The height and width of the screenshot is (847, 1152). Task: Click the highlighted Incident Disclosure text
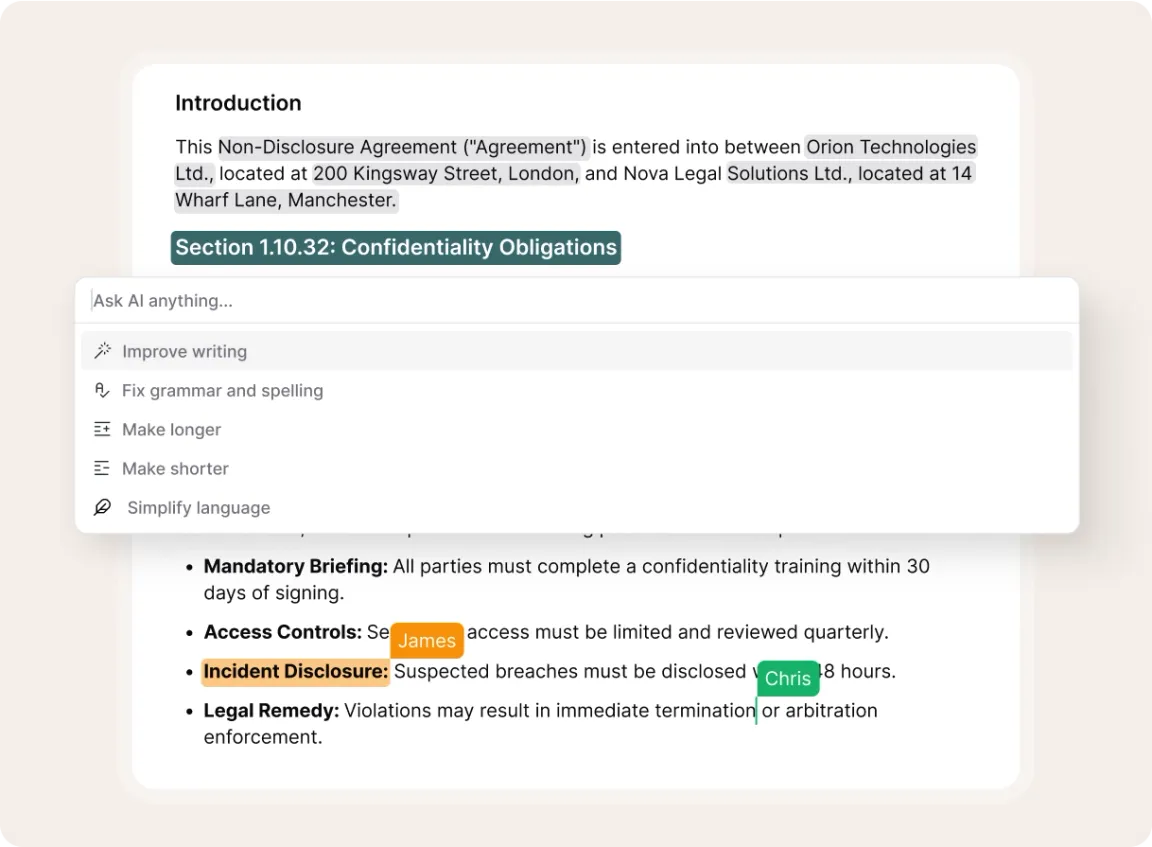click(x=296, y=671)
